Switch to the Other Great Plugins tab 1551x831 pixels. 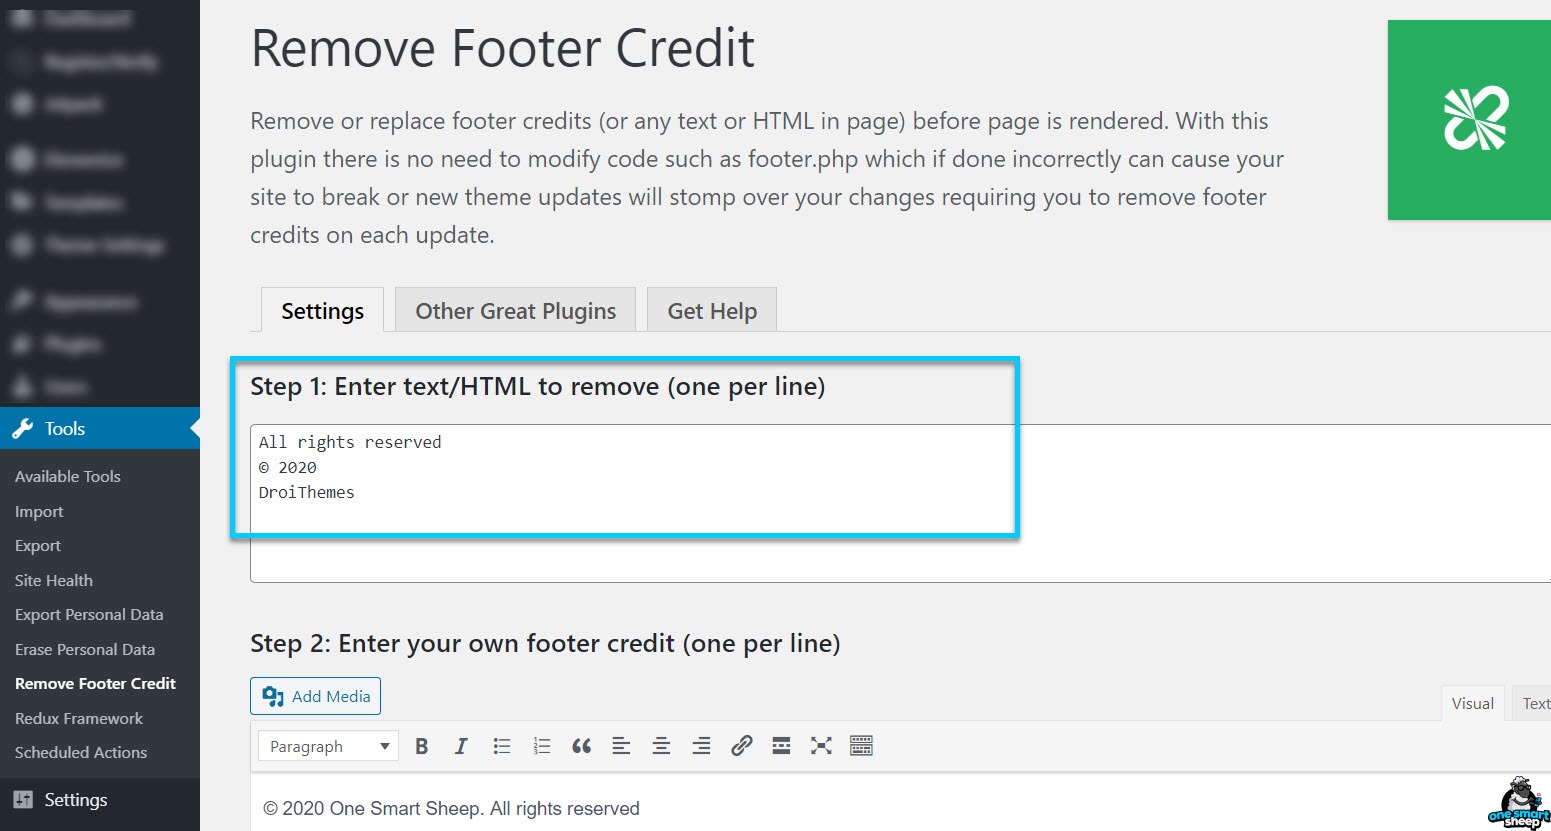point(515,310)
